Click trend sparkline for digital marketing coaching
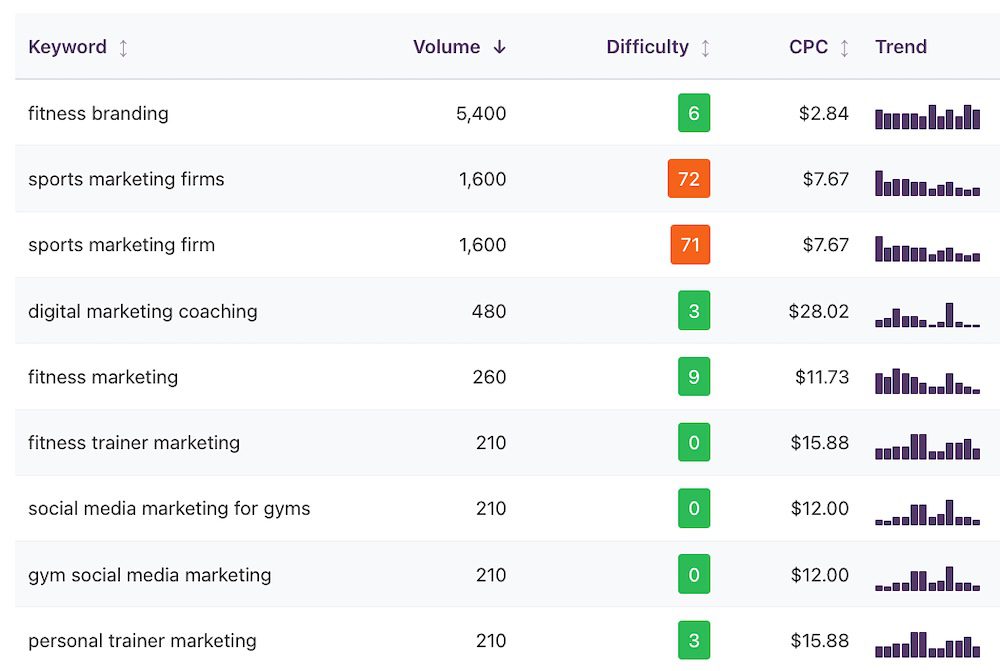The image size is (1000, 671). [927, 315]
